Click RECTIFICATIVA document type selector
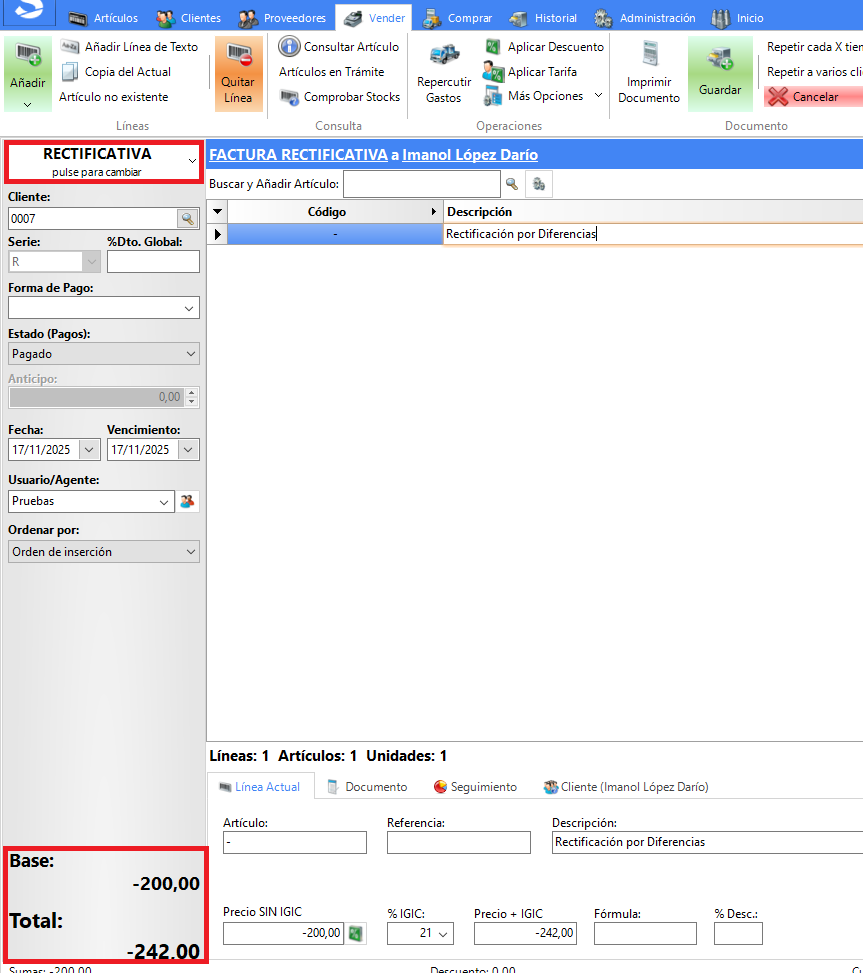Viewport: 863px width, 973px height. [x=103, y=161]
